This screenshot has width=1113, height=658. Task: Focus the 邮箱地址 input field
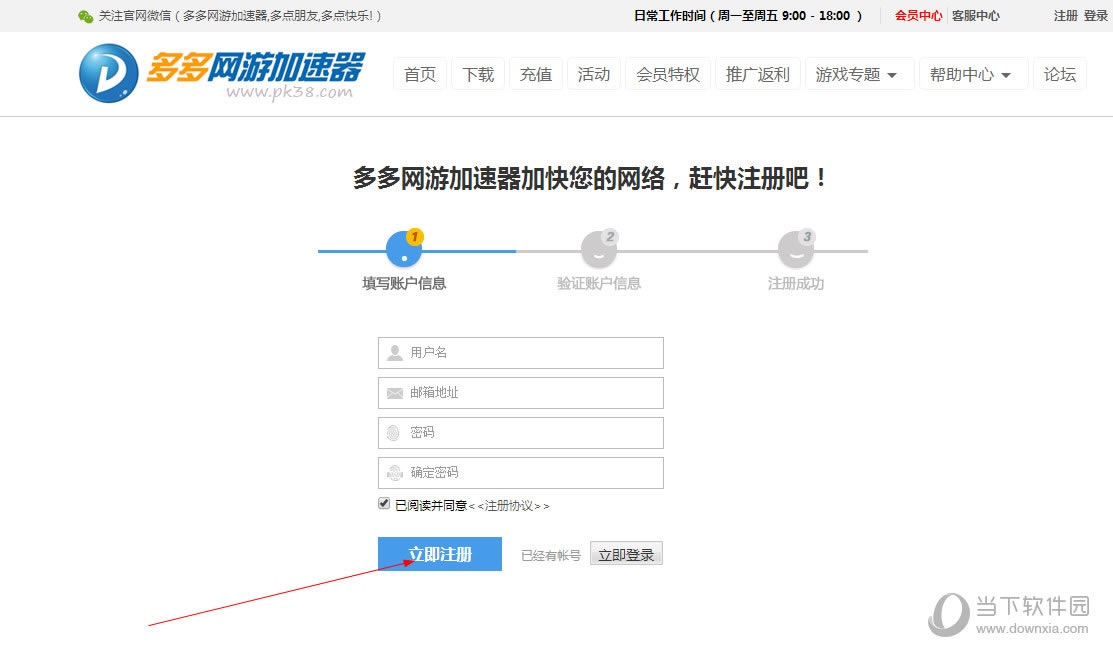521,393
